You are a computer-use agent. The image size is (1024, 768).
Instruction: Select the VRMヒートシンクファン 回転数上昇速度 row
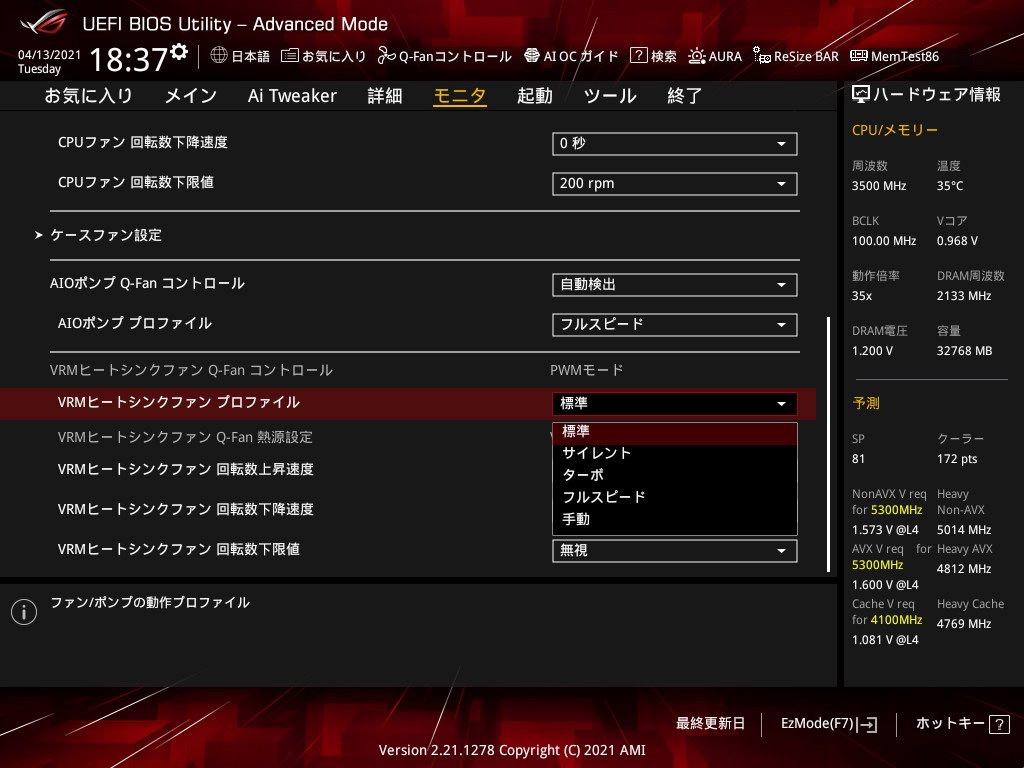pyautogui.click(x=185, y=470)
